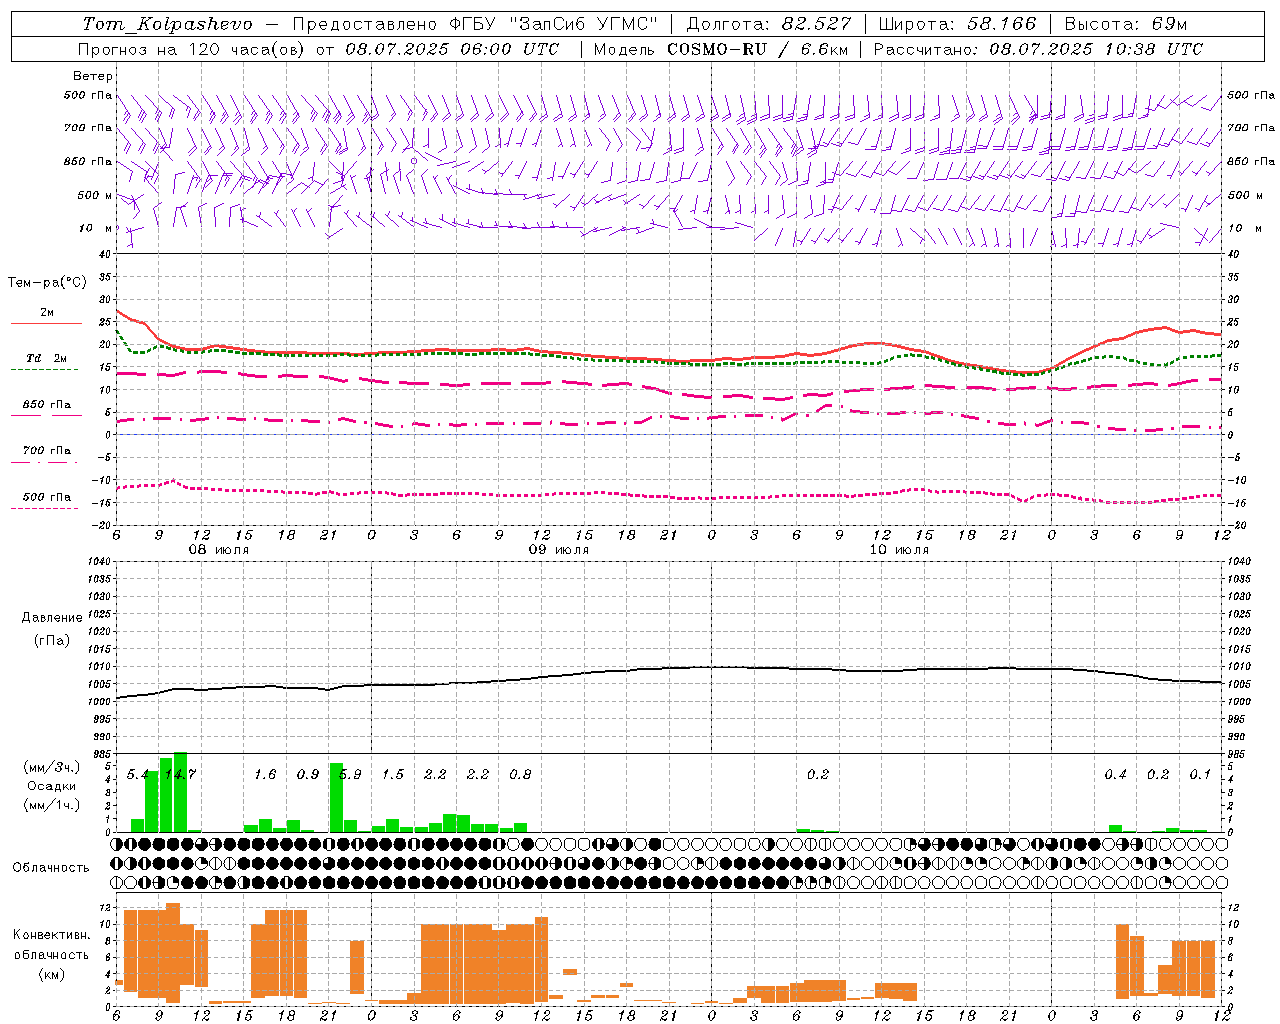
Task: Click the '(гПа)' unit label under Давление
Action: click(x=52, y=640)
